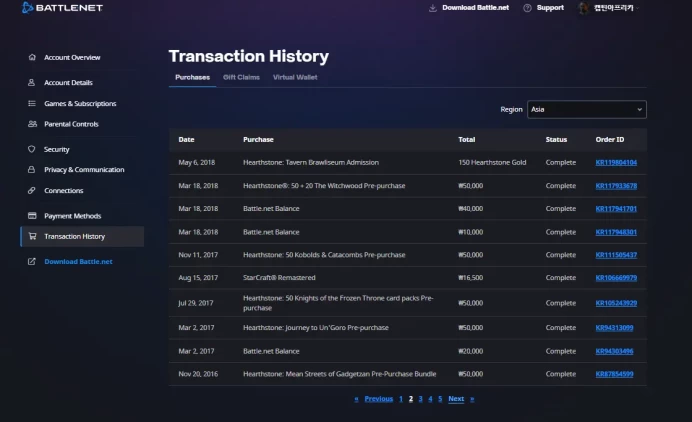Open order KR106669979

click(x=616, y=278)
